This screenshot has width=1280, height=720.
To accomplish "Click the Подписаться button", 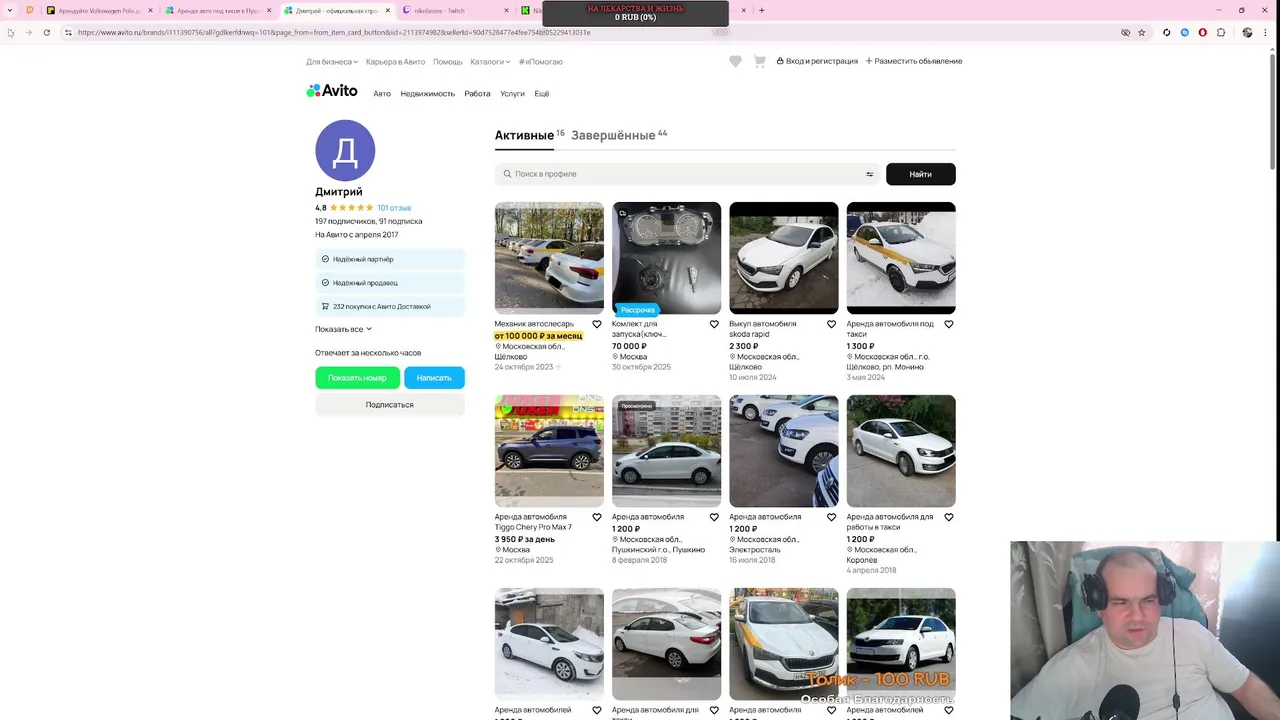I will coord(390,405).
